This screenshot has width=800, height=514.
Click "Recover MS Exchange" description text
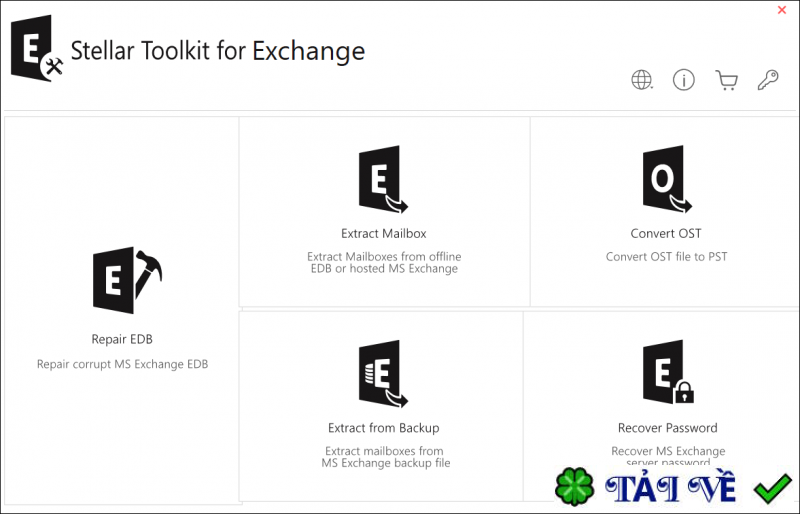pyautogui.click(x=668, y=451)
